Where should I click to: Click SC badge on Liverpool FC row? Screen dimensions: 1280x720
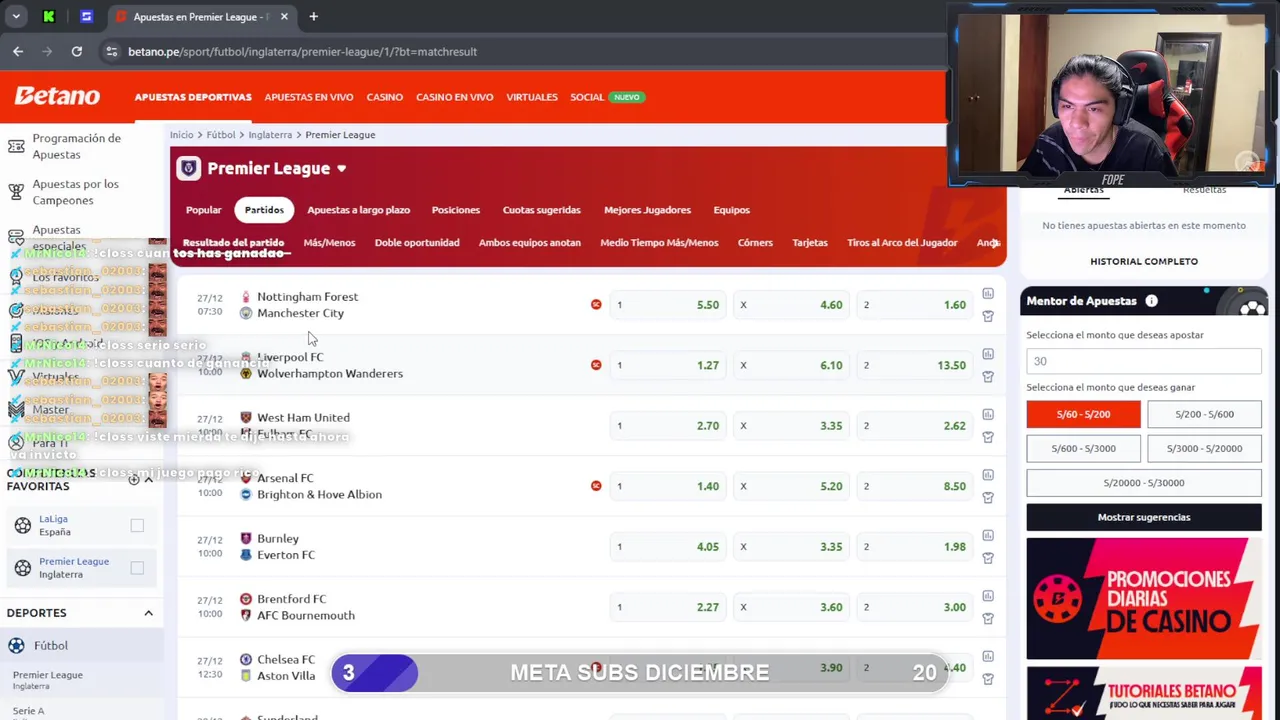click(596, 365)
